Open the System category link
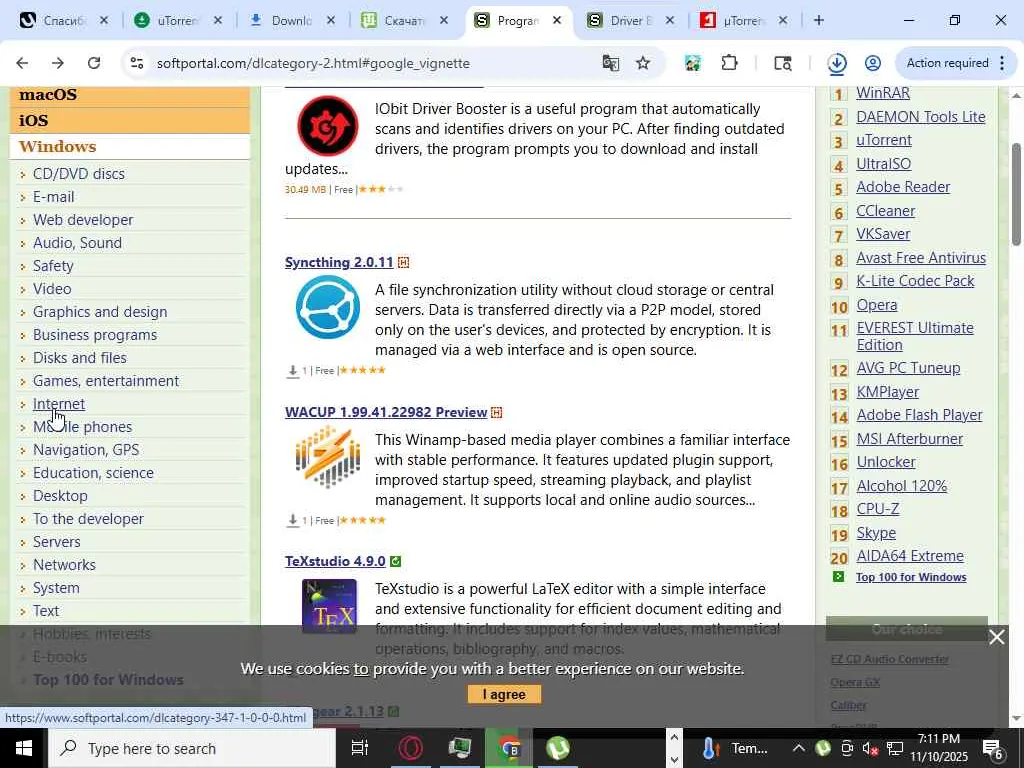The image size is (1024, 768). click(56, 588)
